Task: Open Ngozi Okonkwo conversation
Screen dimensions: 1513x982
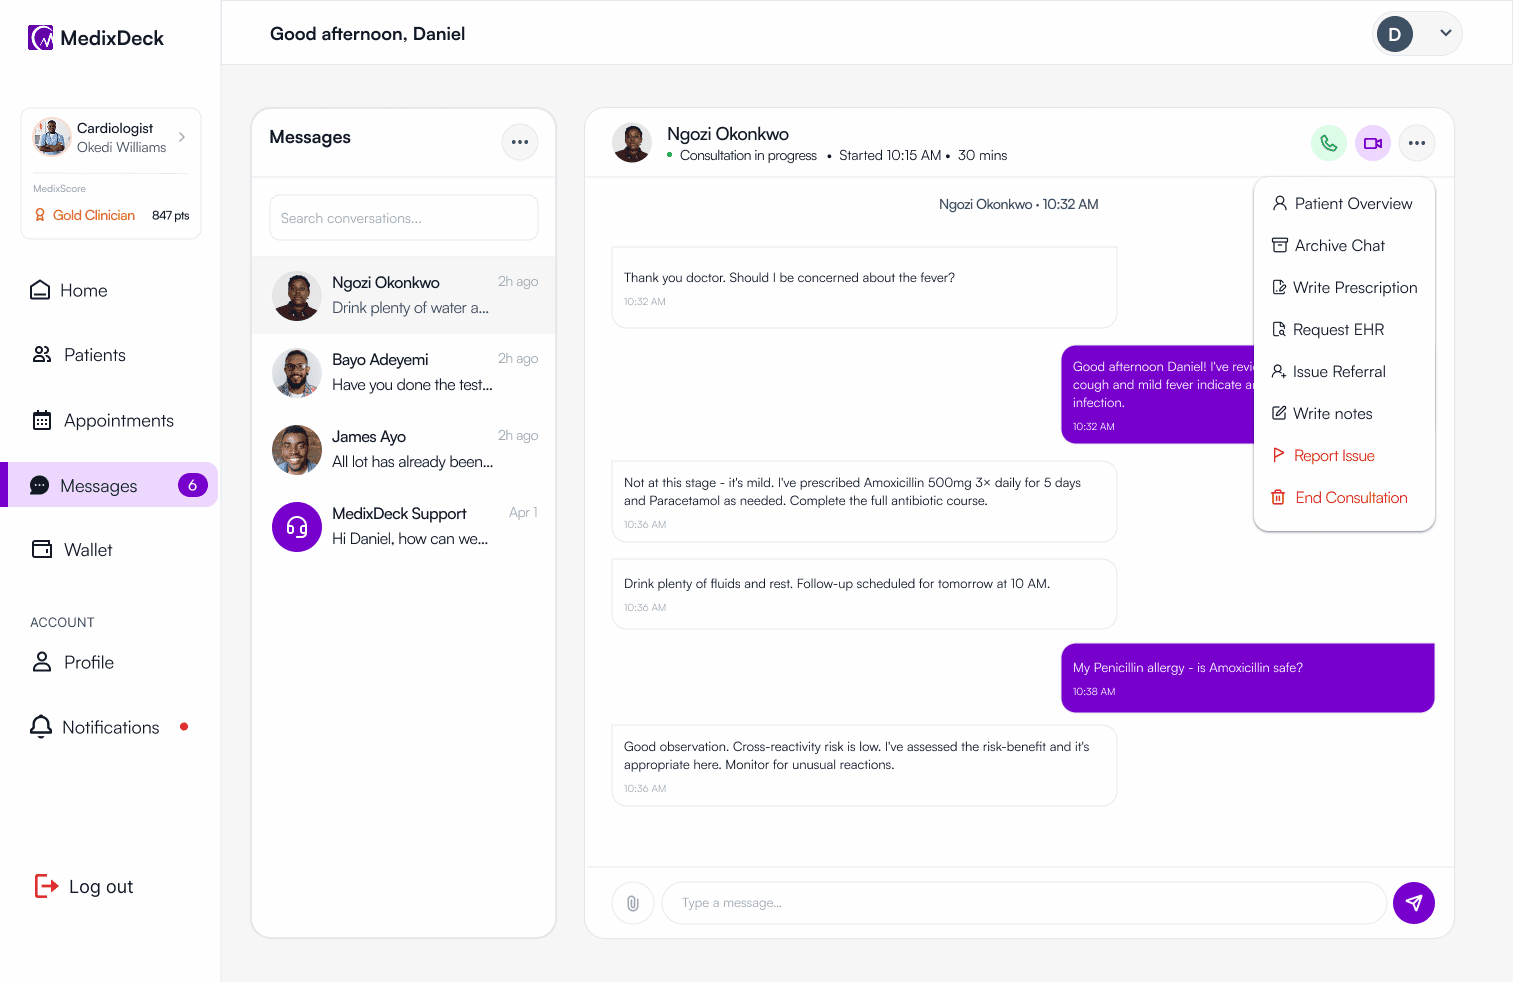Action: tap(404, 295)
